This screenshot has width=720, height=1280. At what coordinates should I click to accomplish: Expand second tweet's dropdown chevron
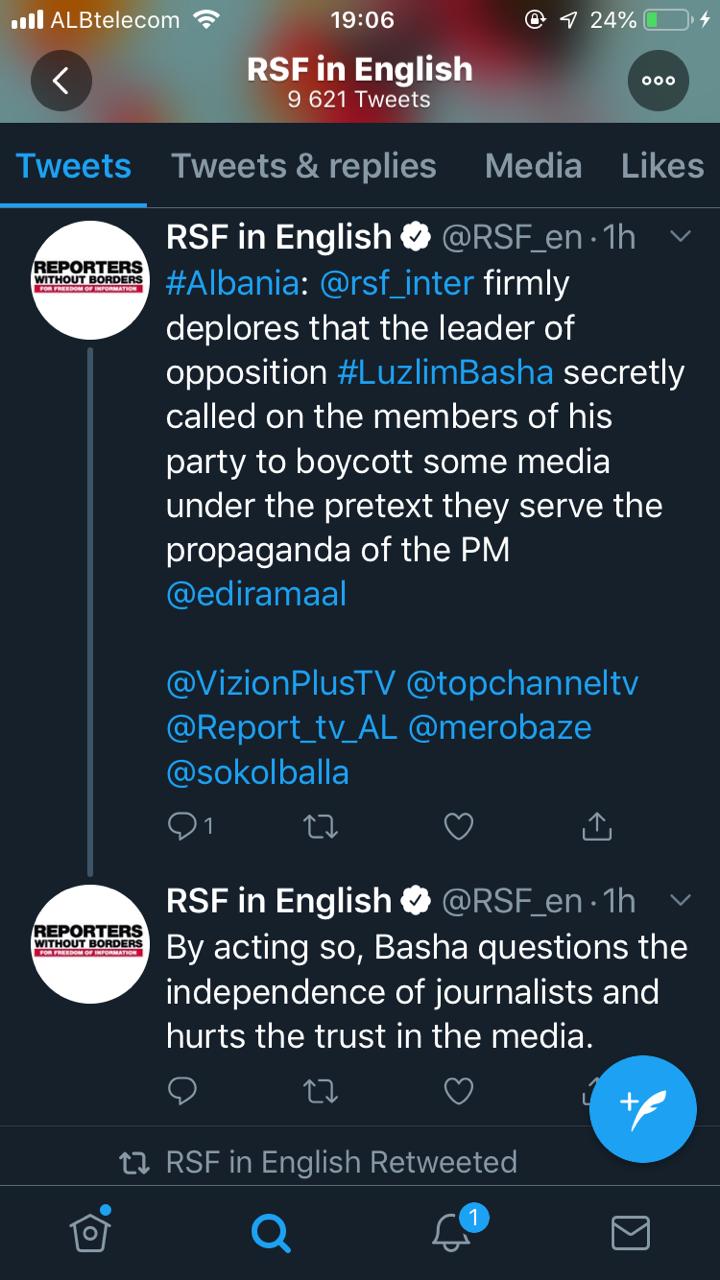(x=679, y=900)
